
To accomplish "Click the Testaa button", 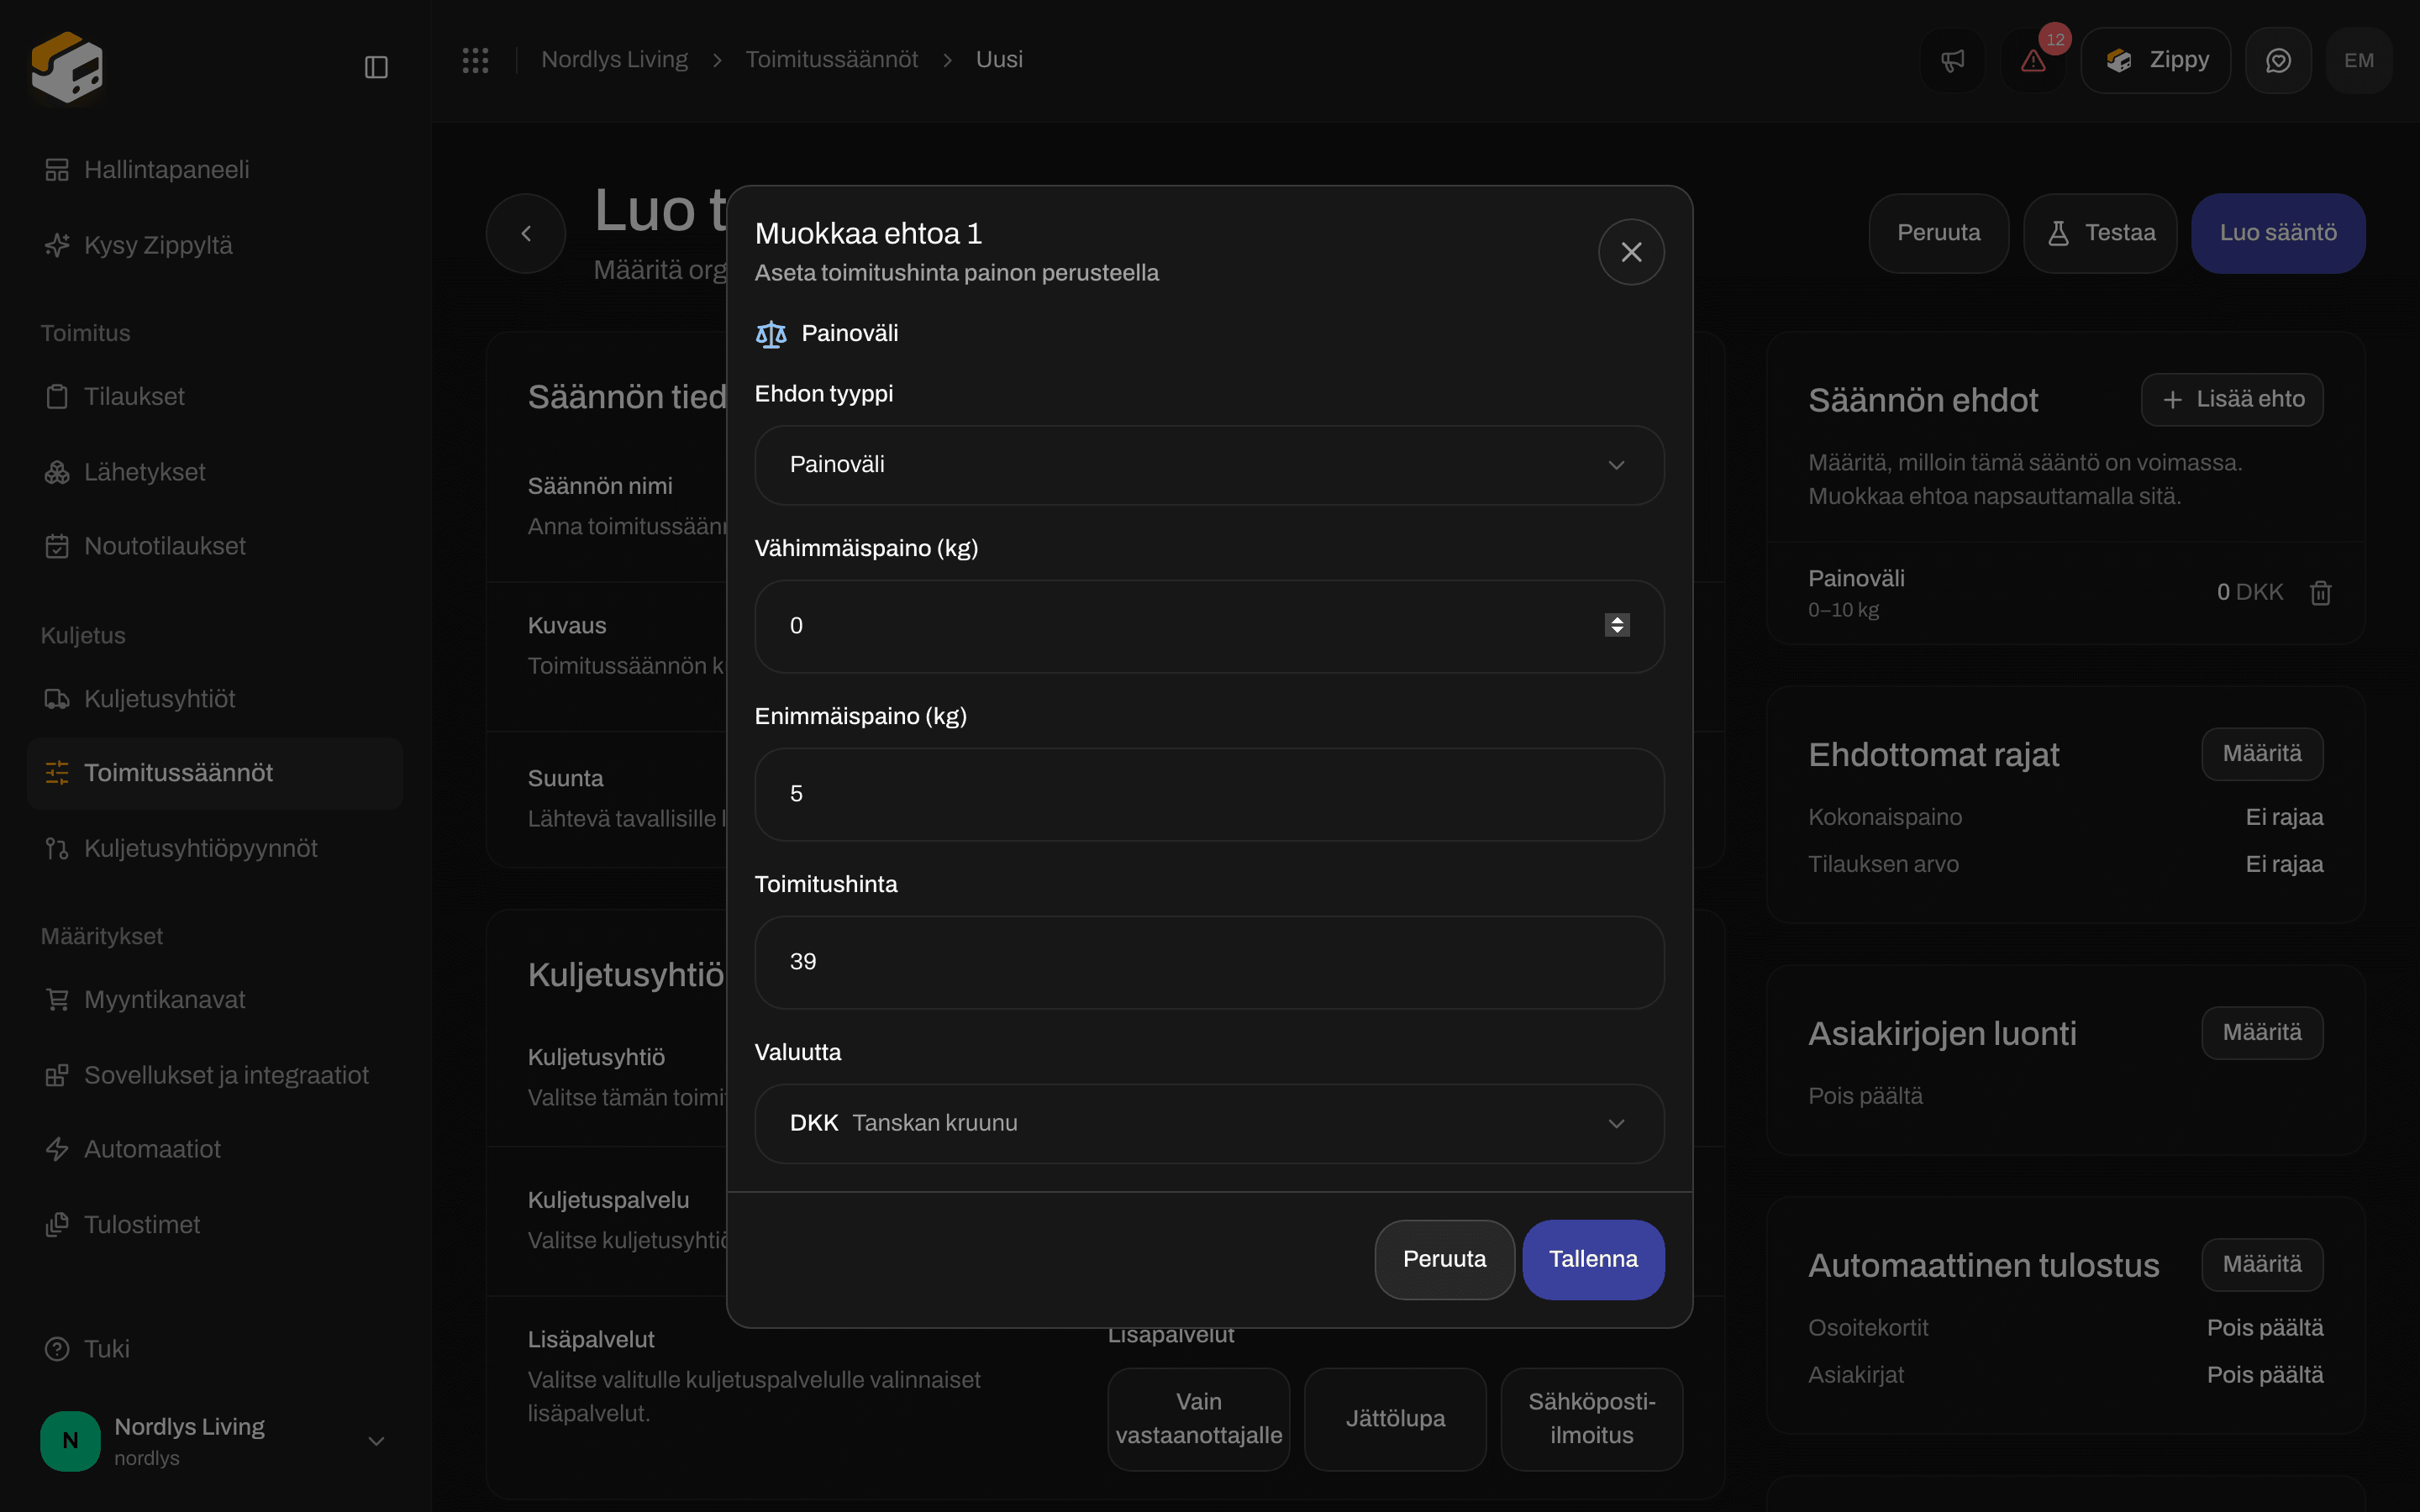I will tap(2100, 233).
